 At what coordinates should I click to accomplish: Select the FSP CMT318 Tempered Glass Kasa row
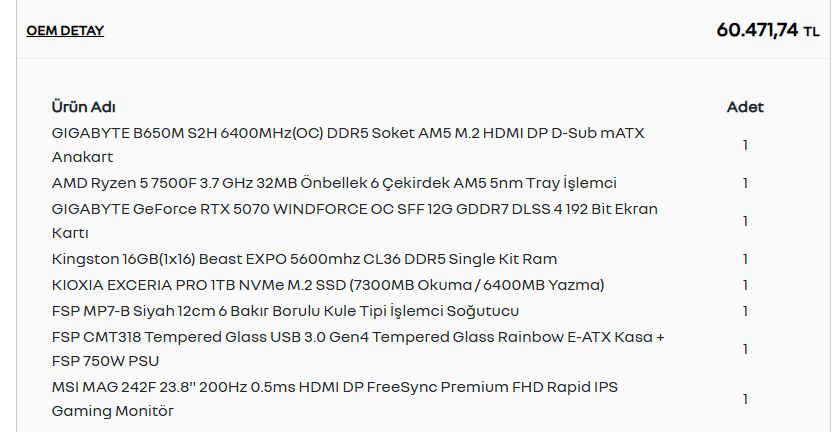tap(408, 349)
